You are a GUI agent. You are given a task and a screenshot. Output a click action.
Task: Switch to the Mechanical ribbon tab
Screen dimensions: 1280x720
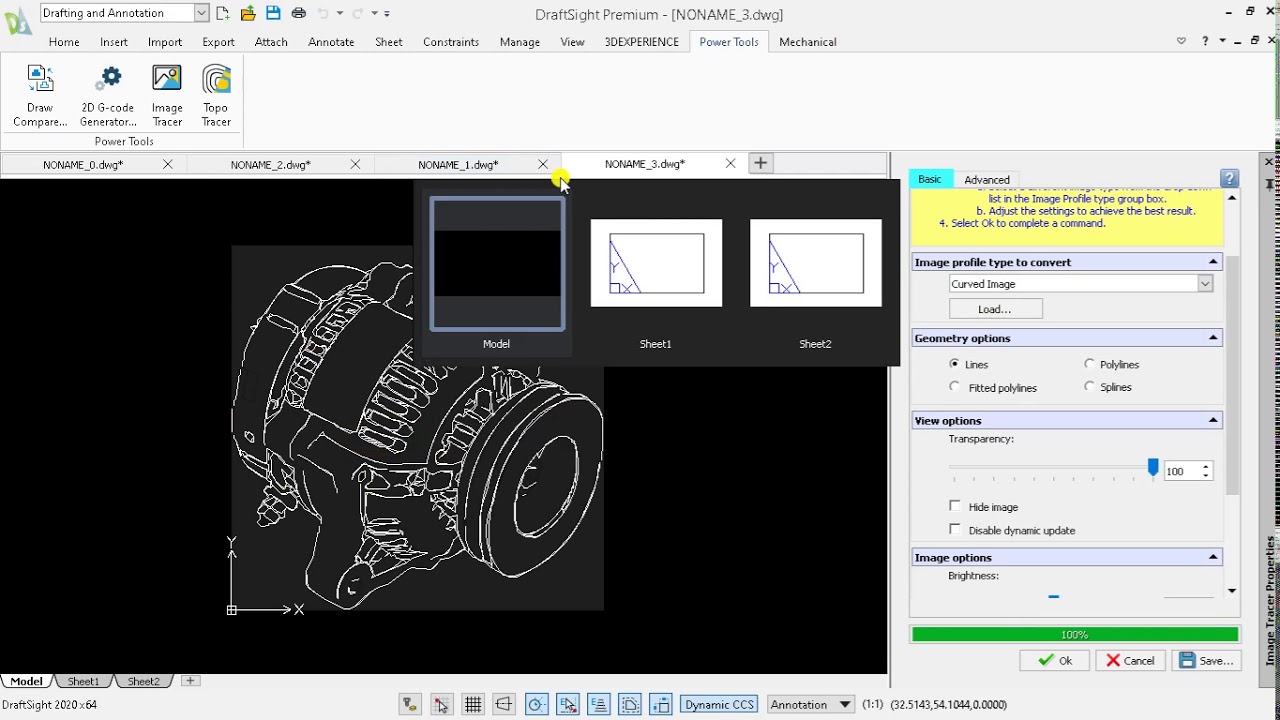(807, 42)
